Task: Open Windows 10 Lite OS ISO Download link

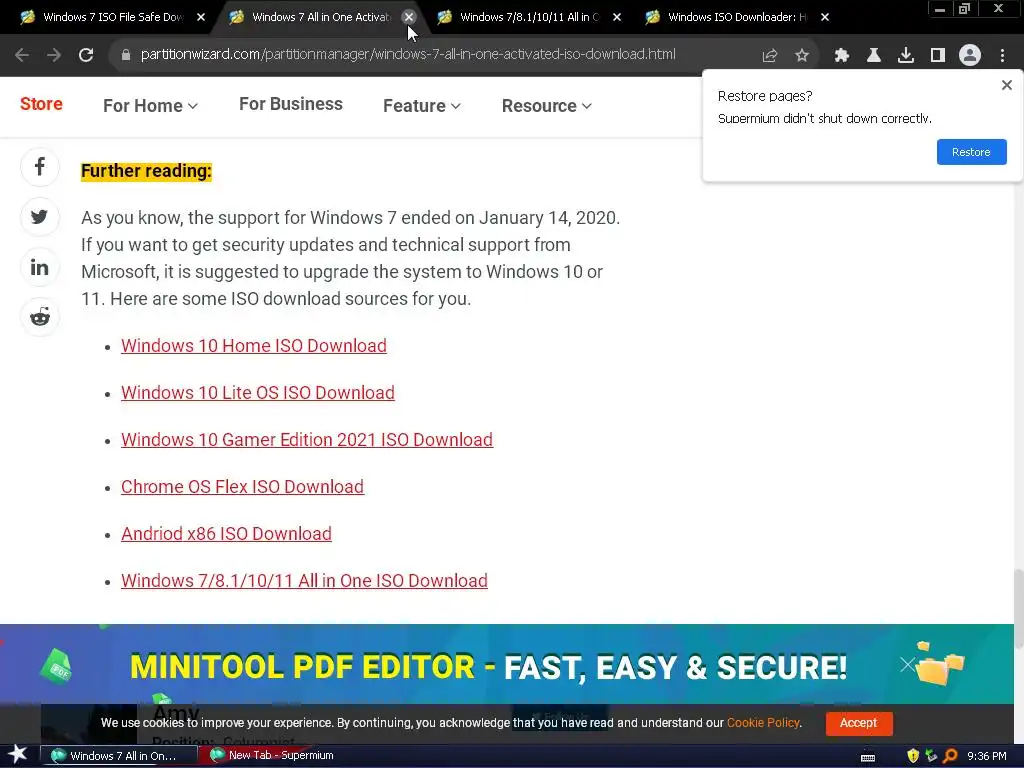Action: [x=257, y=392]
